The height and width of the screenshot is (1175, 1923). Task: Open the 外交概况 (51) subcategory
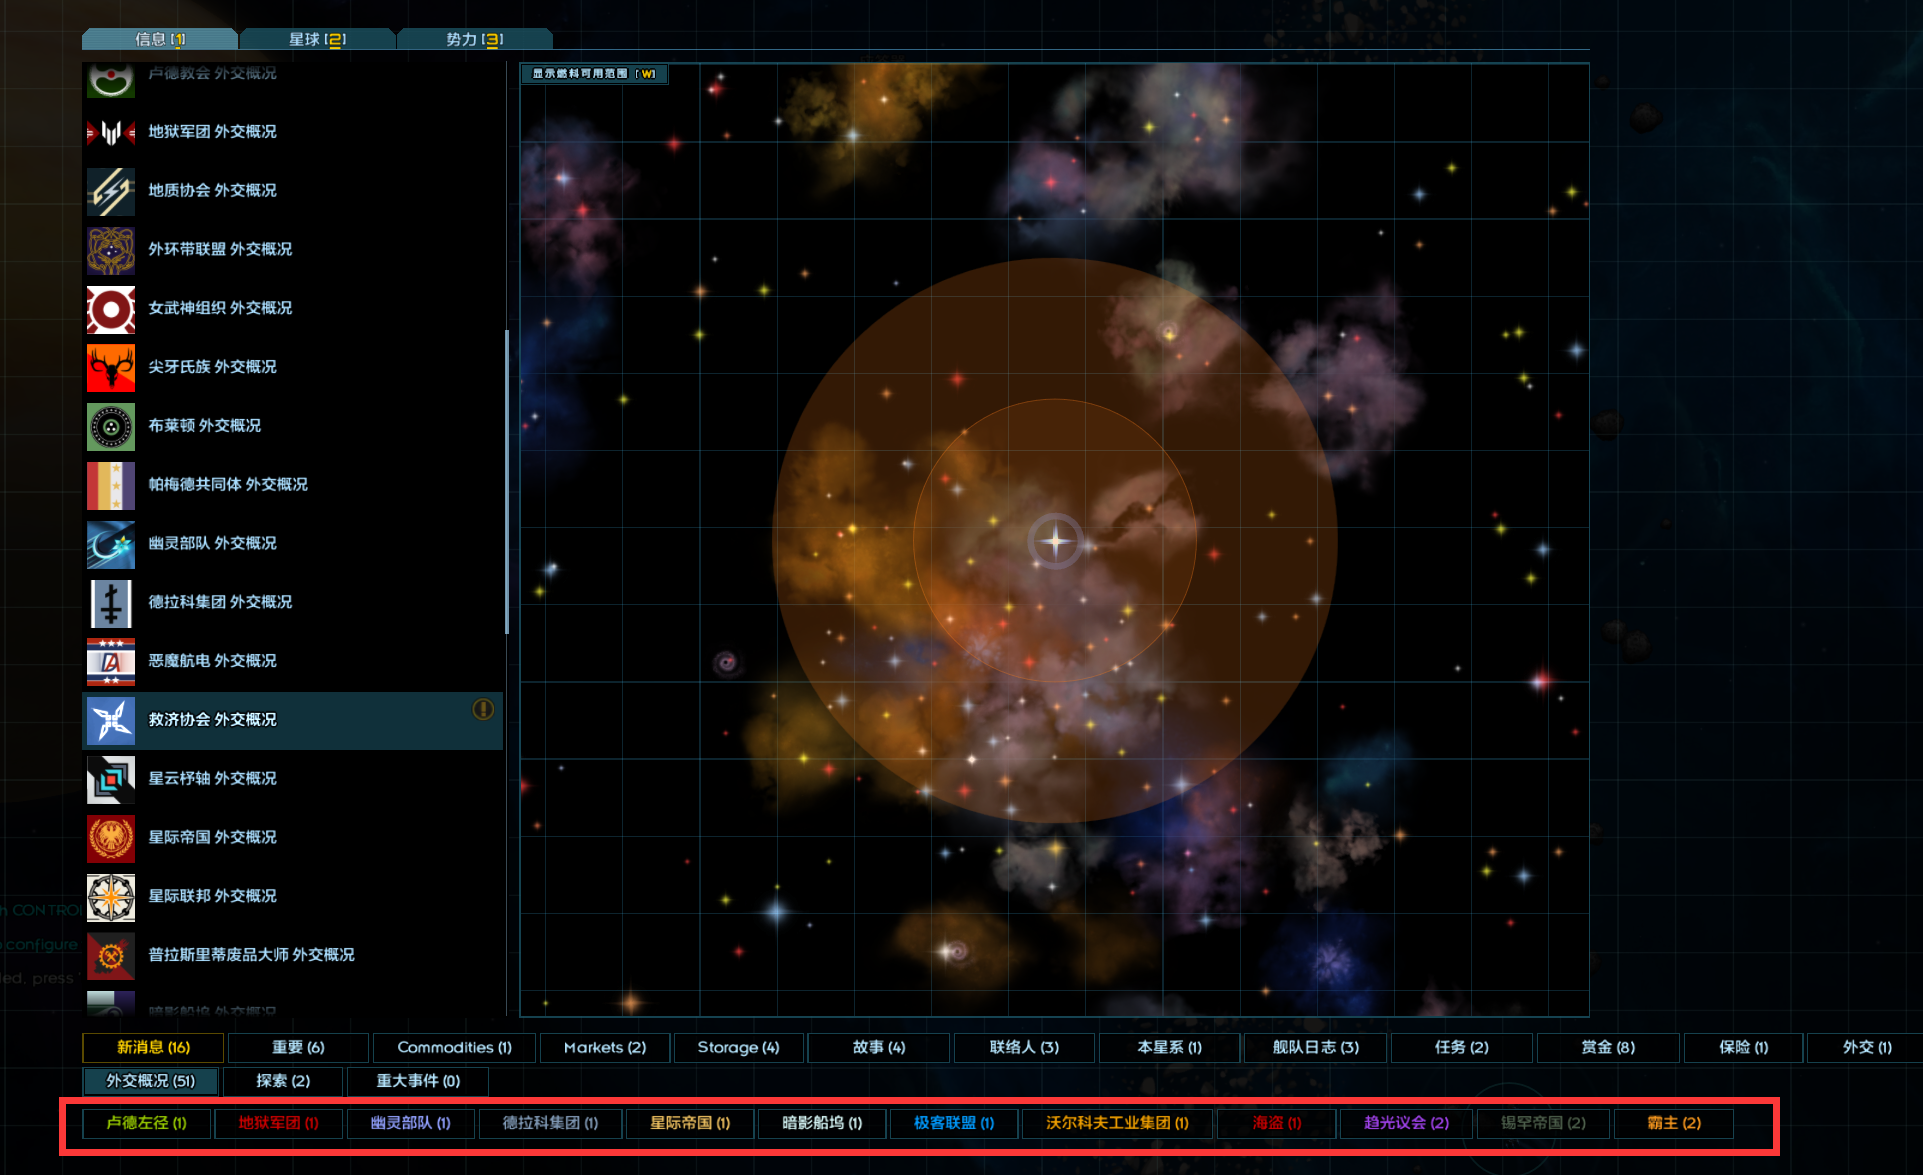[150, 1081]
